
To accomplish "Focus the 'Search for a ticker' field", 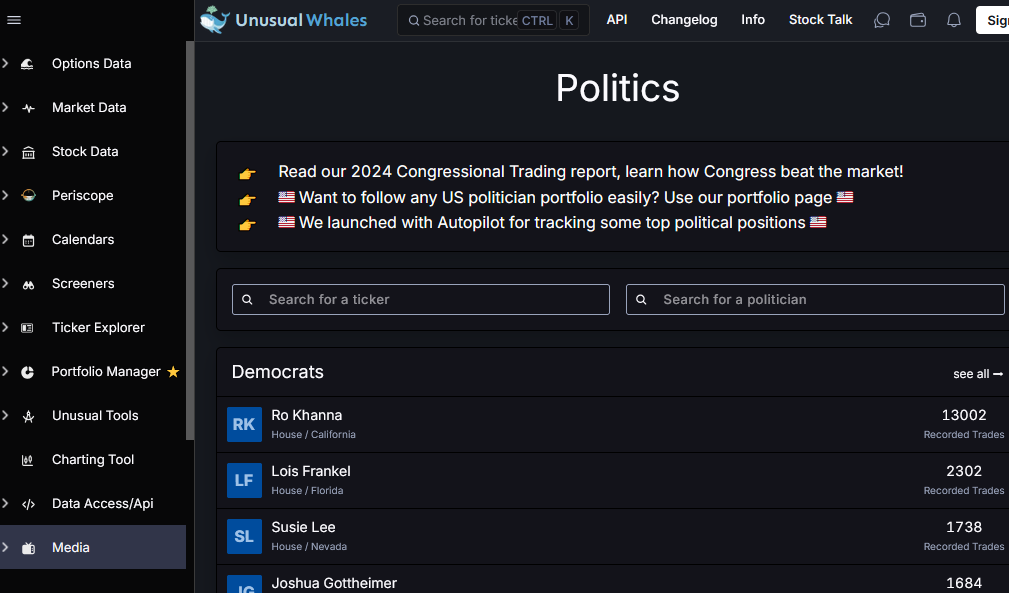I will pyautogui.click(x=421, y=300).
